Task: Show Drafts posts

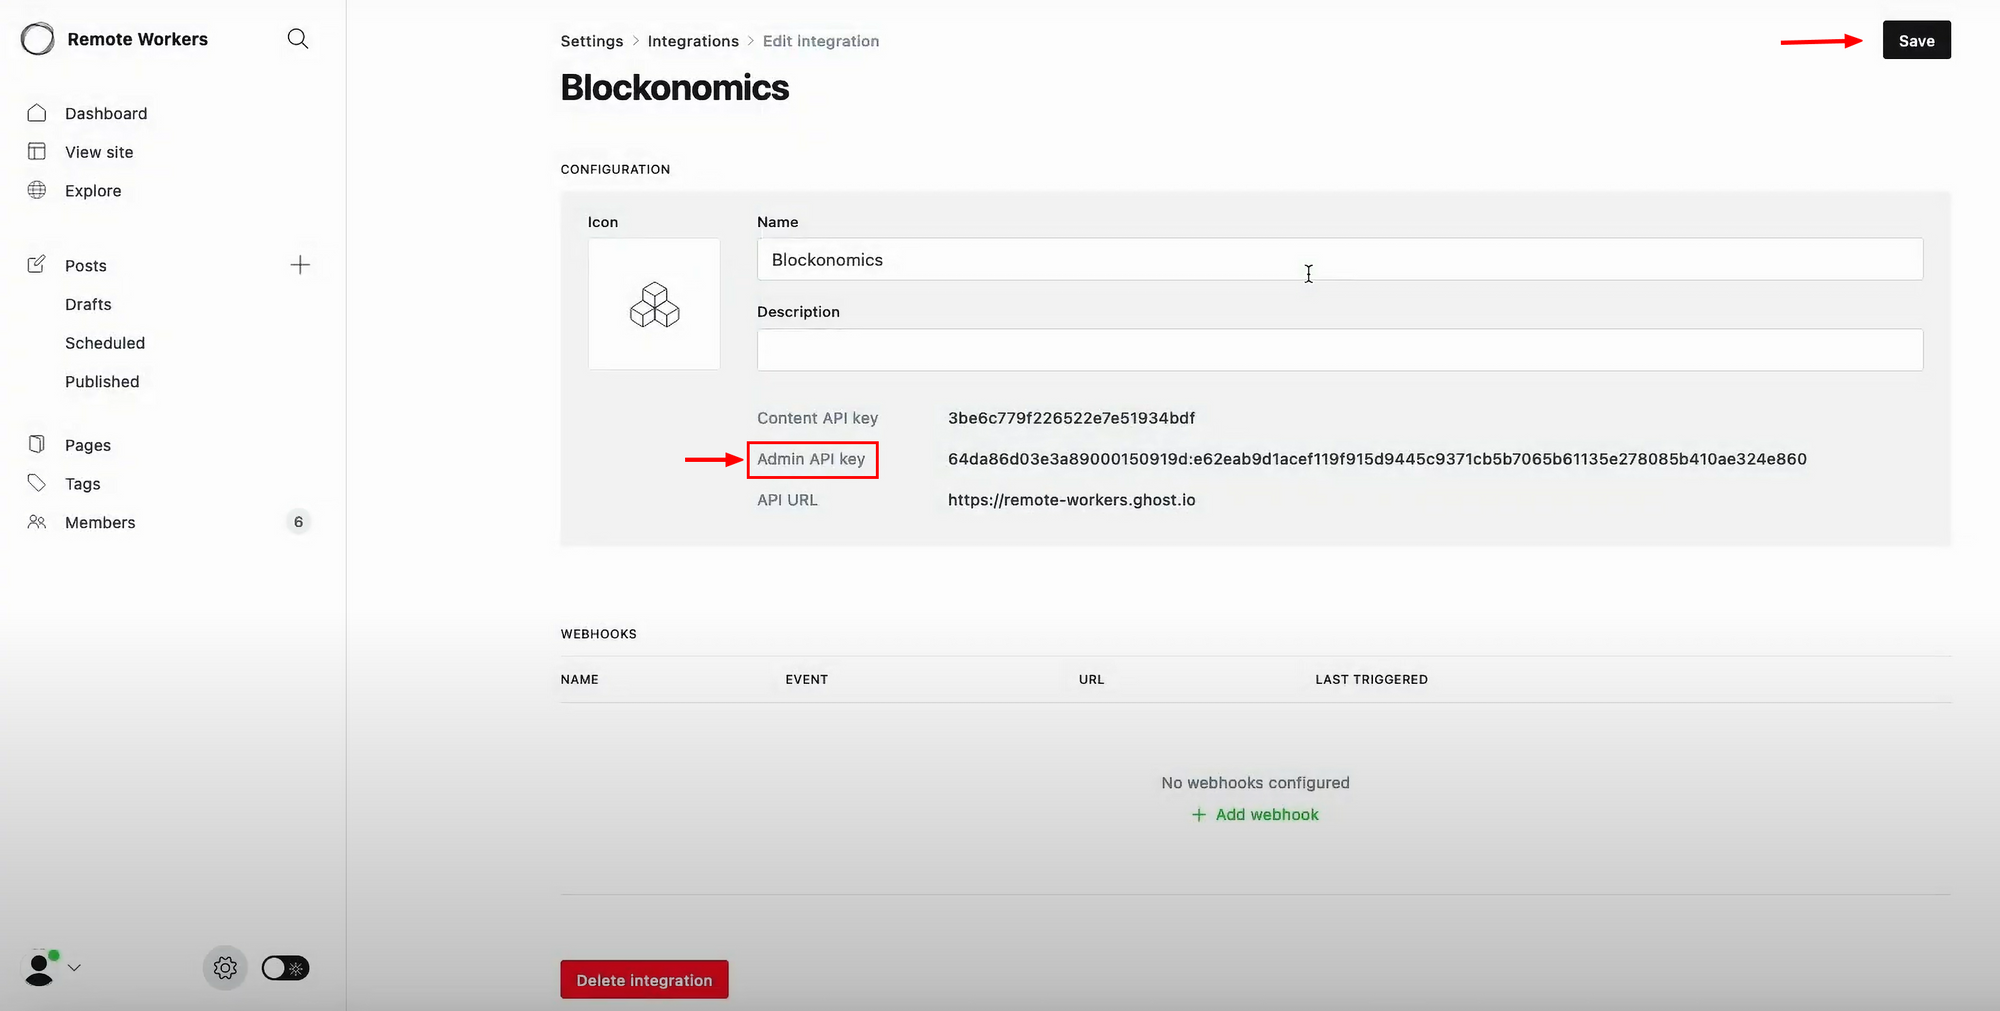Action: (x=88, y=304)
